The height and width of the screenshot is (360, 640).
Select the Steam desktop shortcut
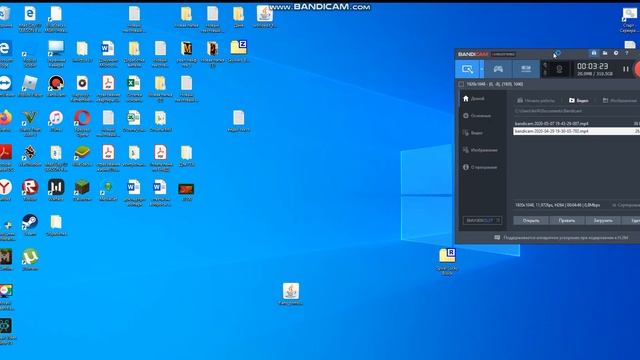click(30, 224)
